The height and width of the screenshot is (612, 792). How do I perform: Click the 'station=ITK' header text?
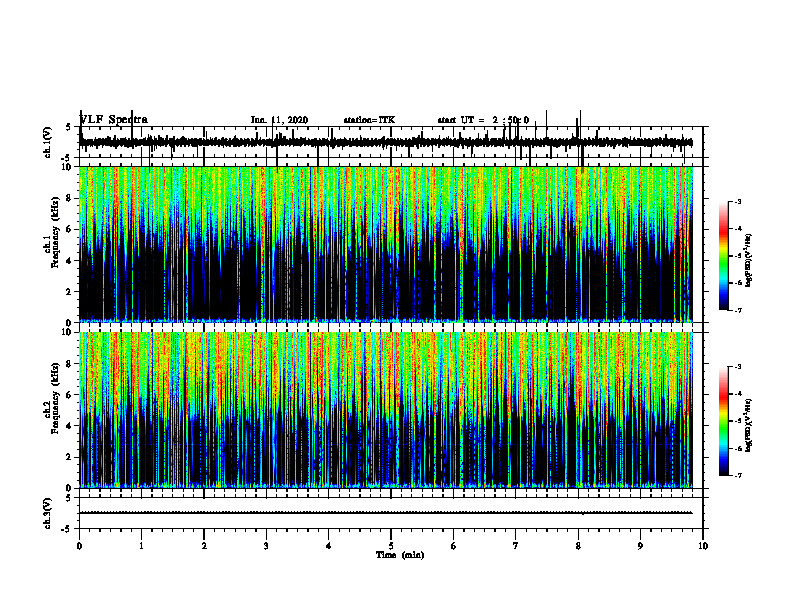pyautogui.click(x=369, y=120)
